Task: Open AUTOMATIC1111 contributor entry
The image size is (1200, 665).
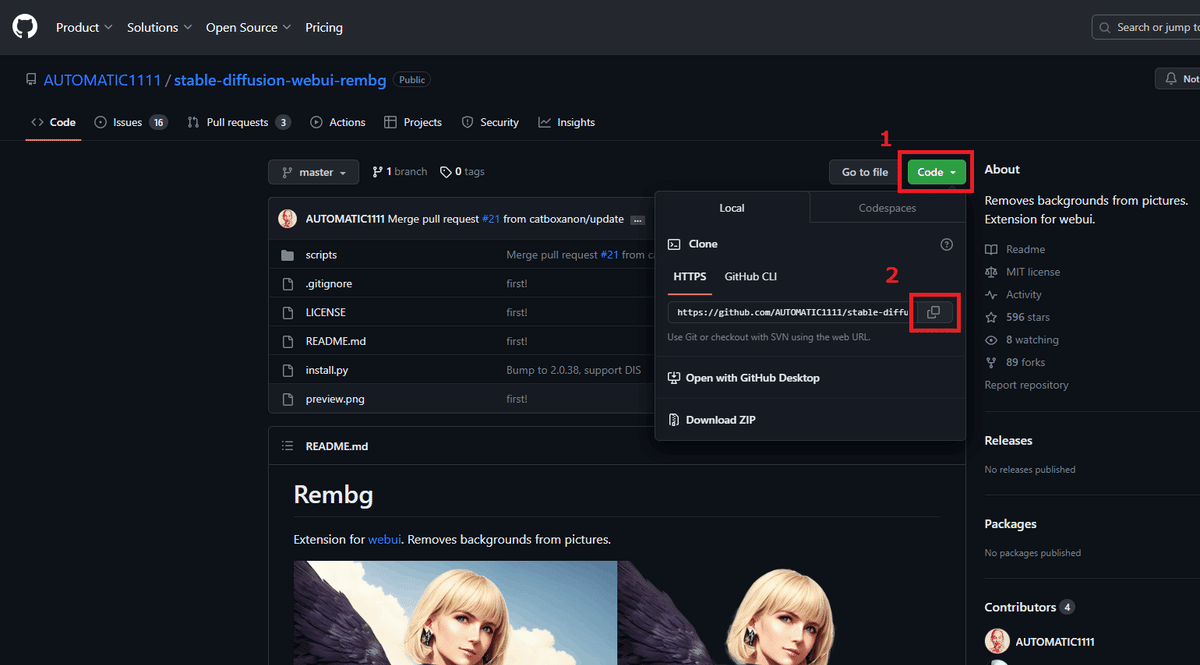Action: click(1039, 641)
